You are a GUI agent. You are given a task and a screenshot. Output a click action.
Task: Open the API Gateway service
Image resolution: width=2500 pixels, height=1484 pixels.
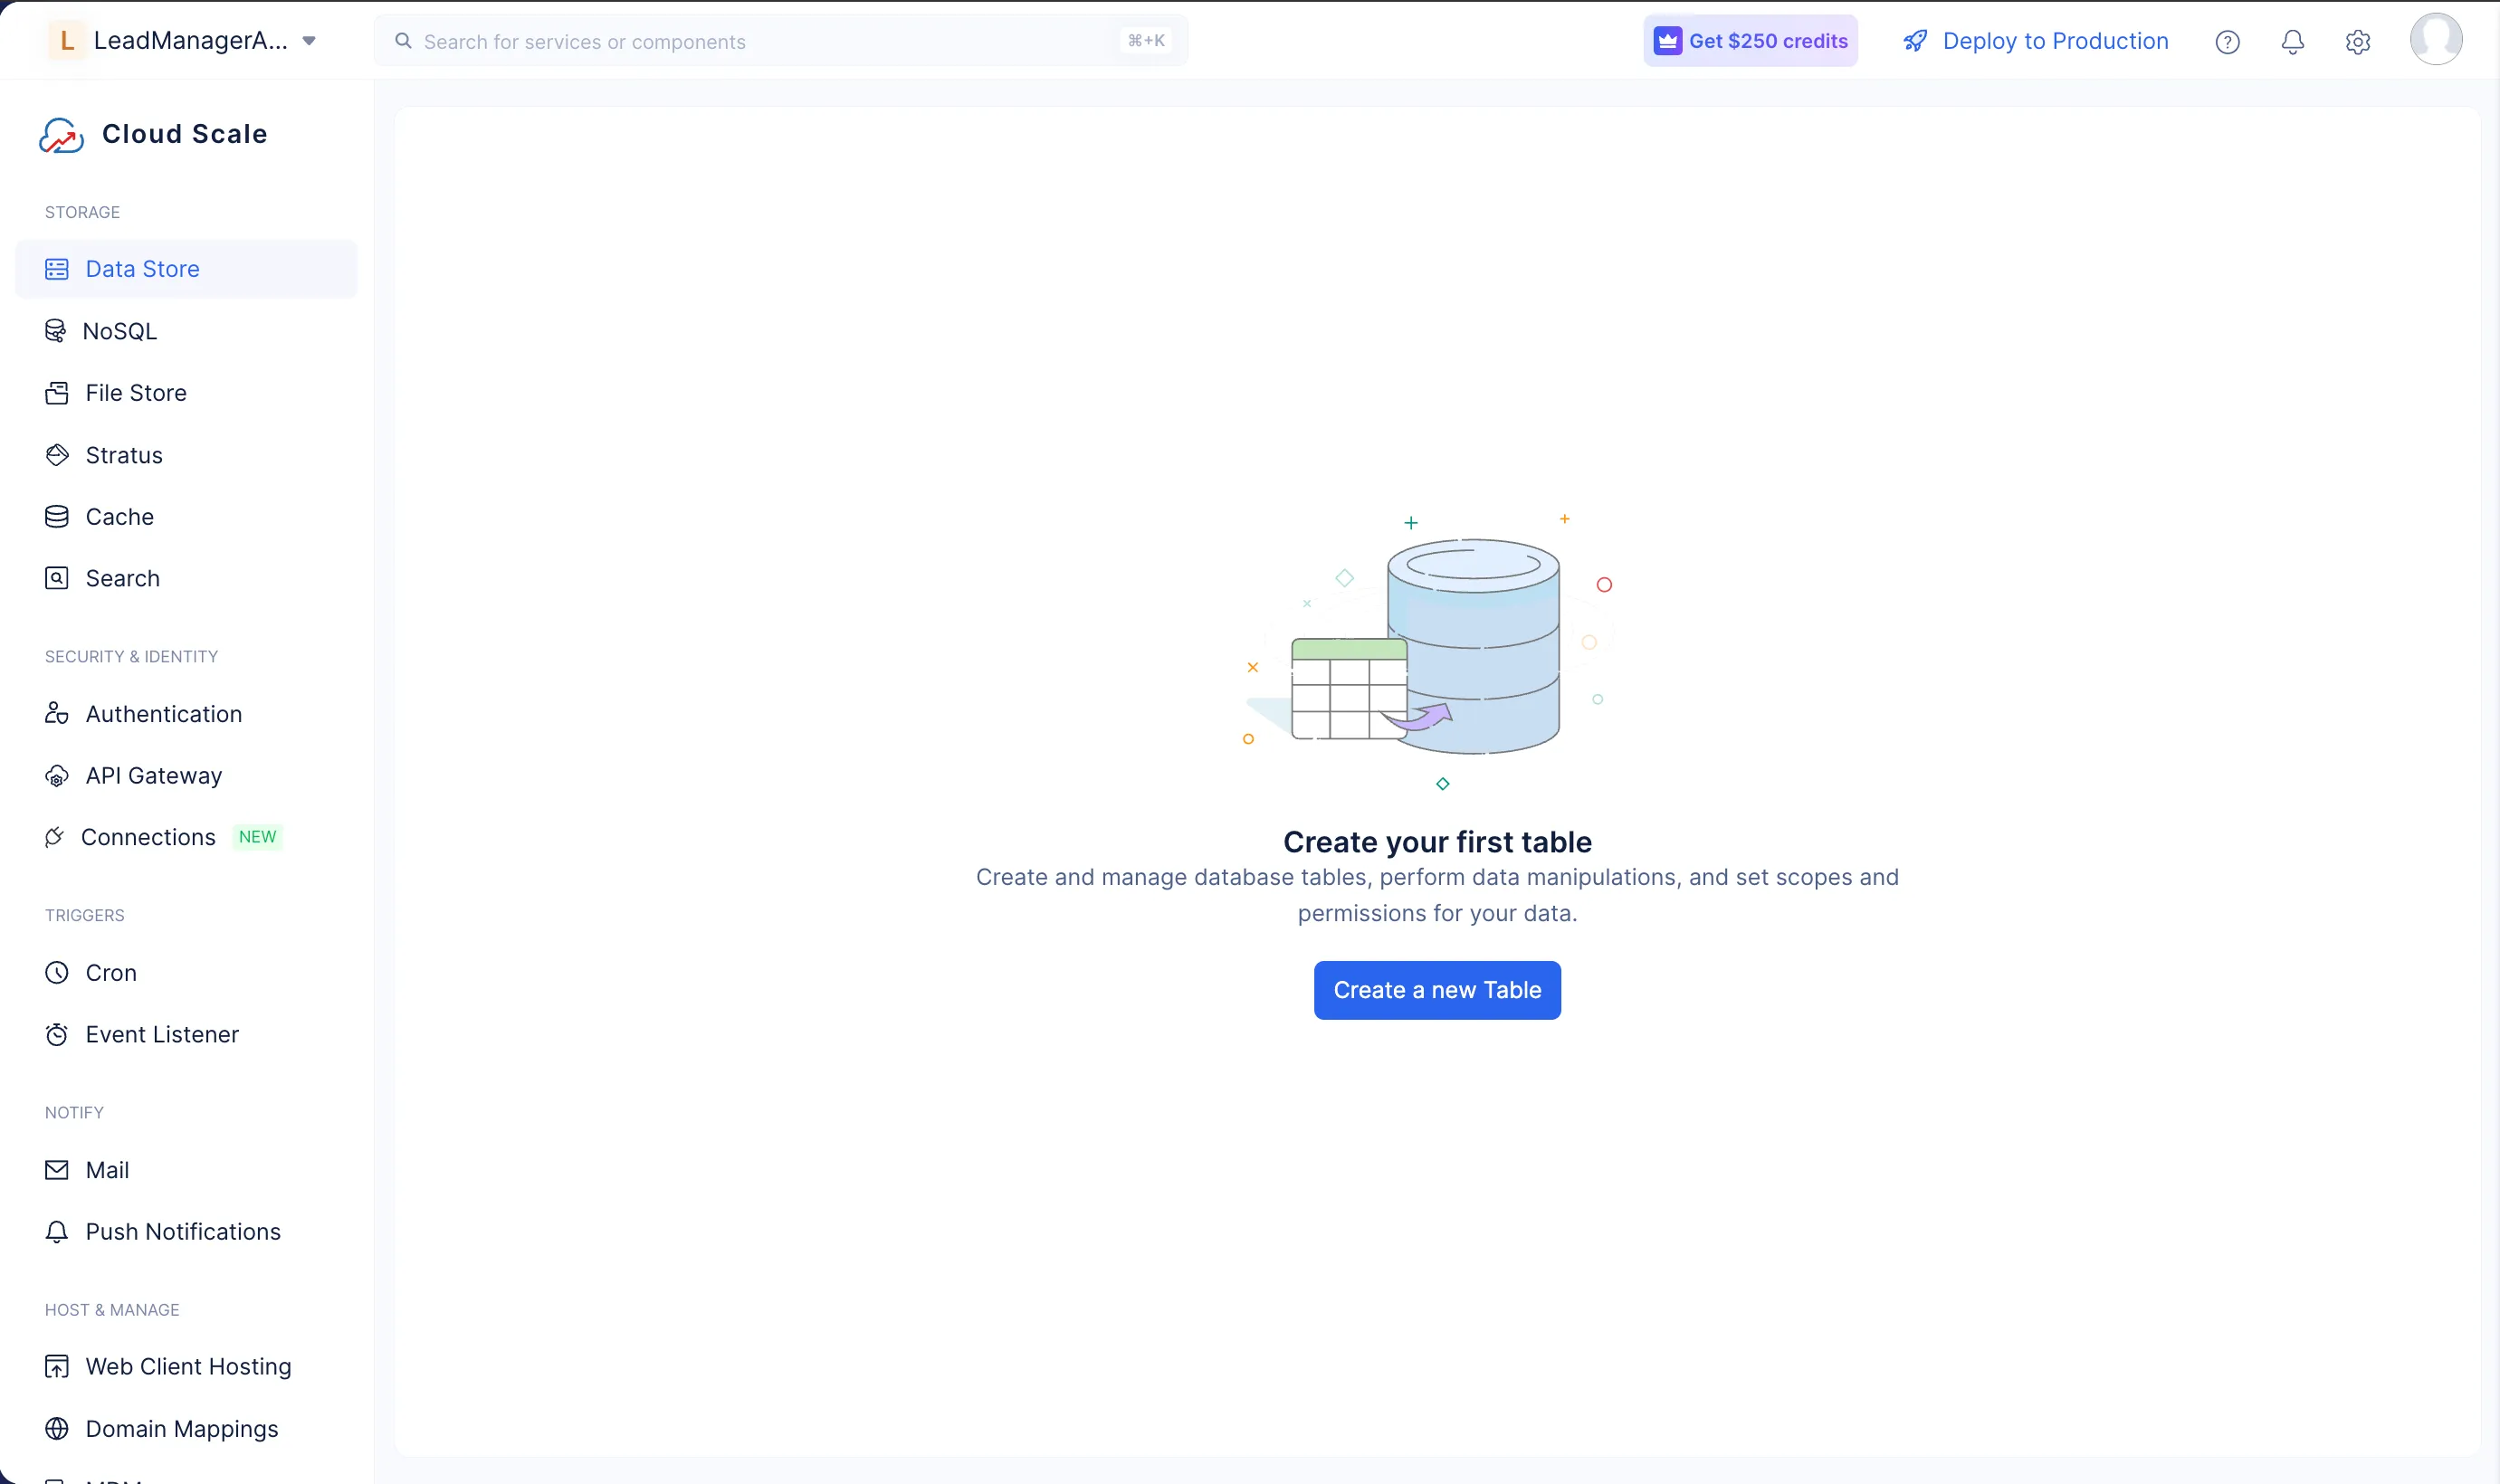click(x=152, y=775)
